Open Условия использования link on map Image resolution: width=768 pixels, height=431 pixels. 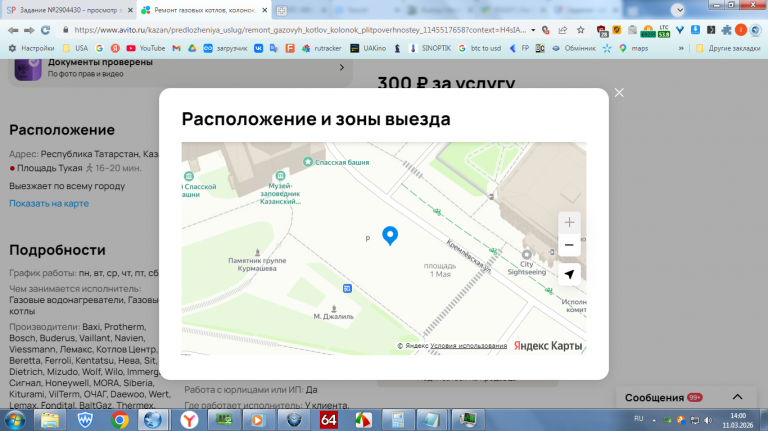tap(468, 346)
